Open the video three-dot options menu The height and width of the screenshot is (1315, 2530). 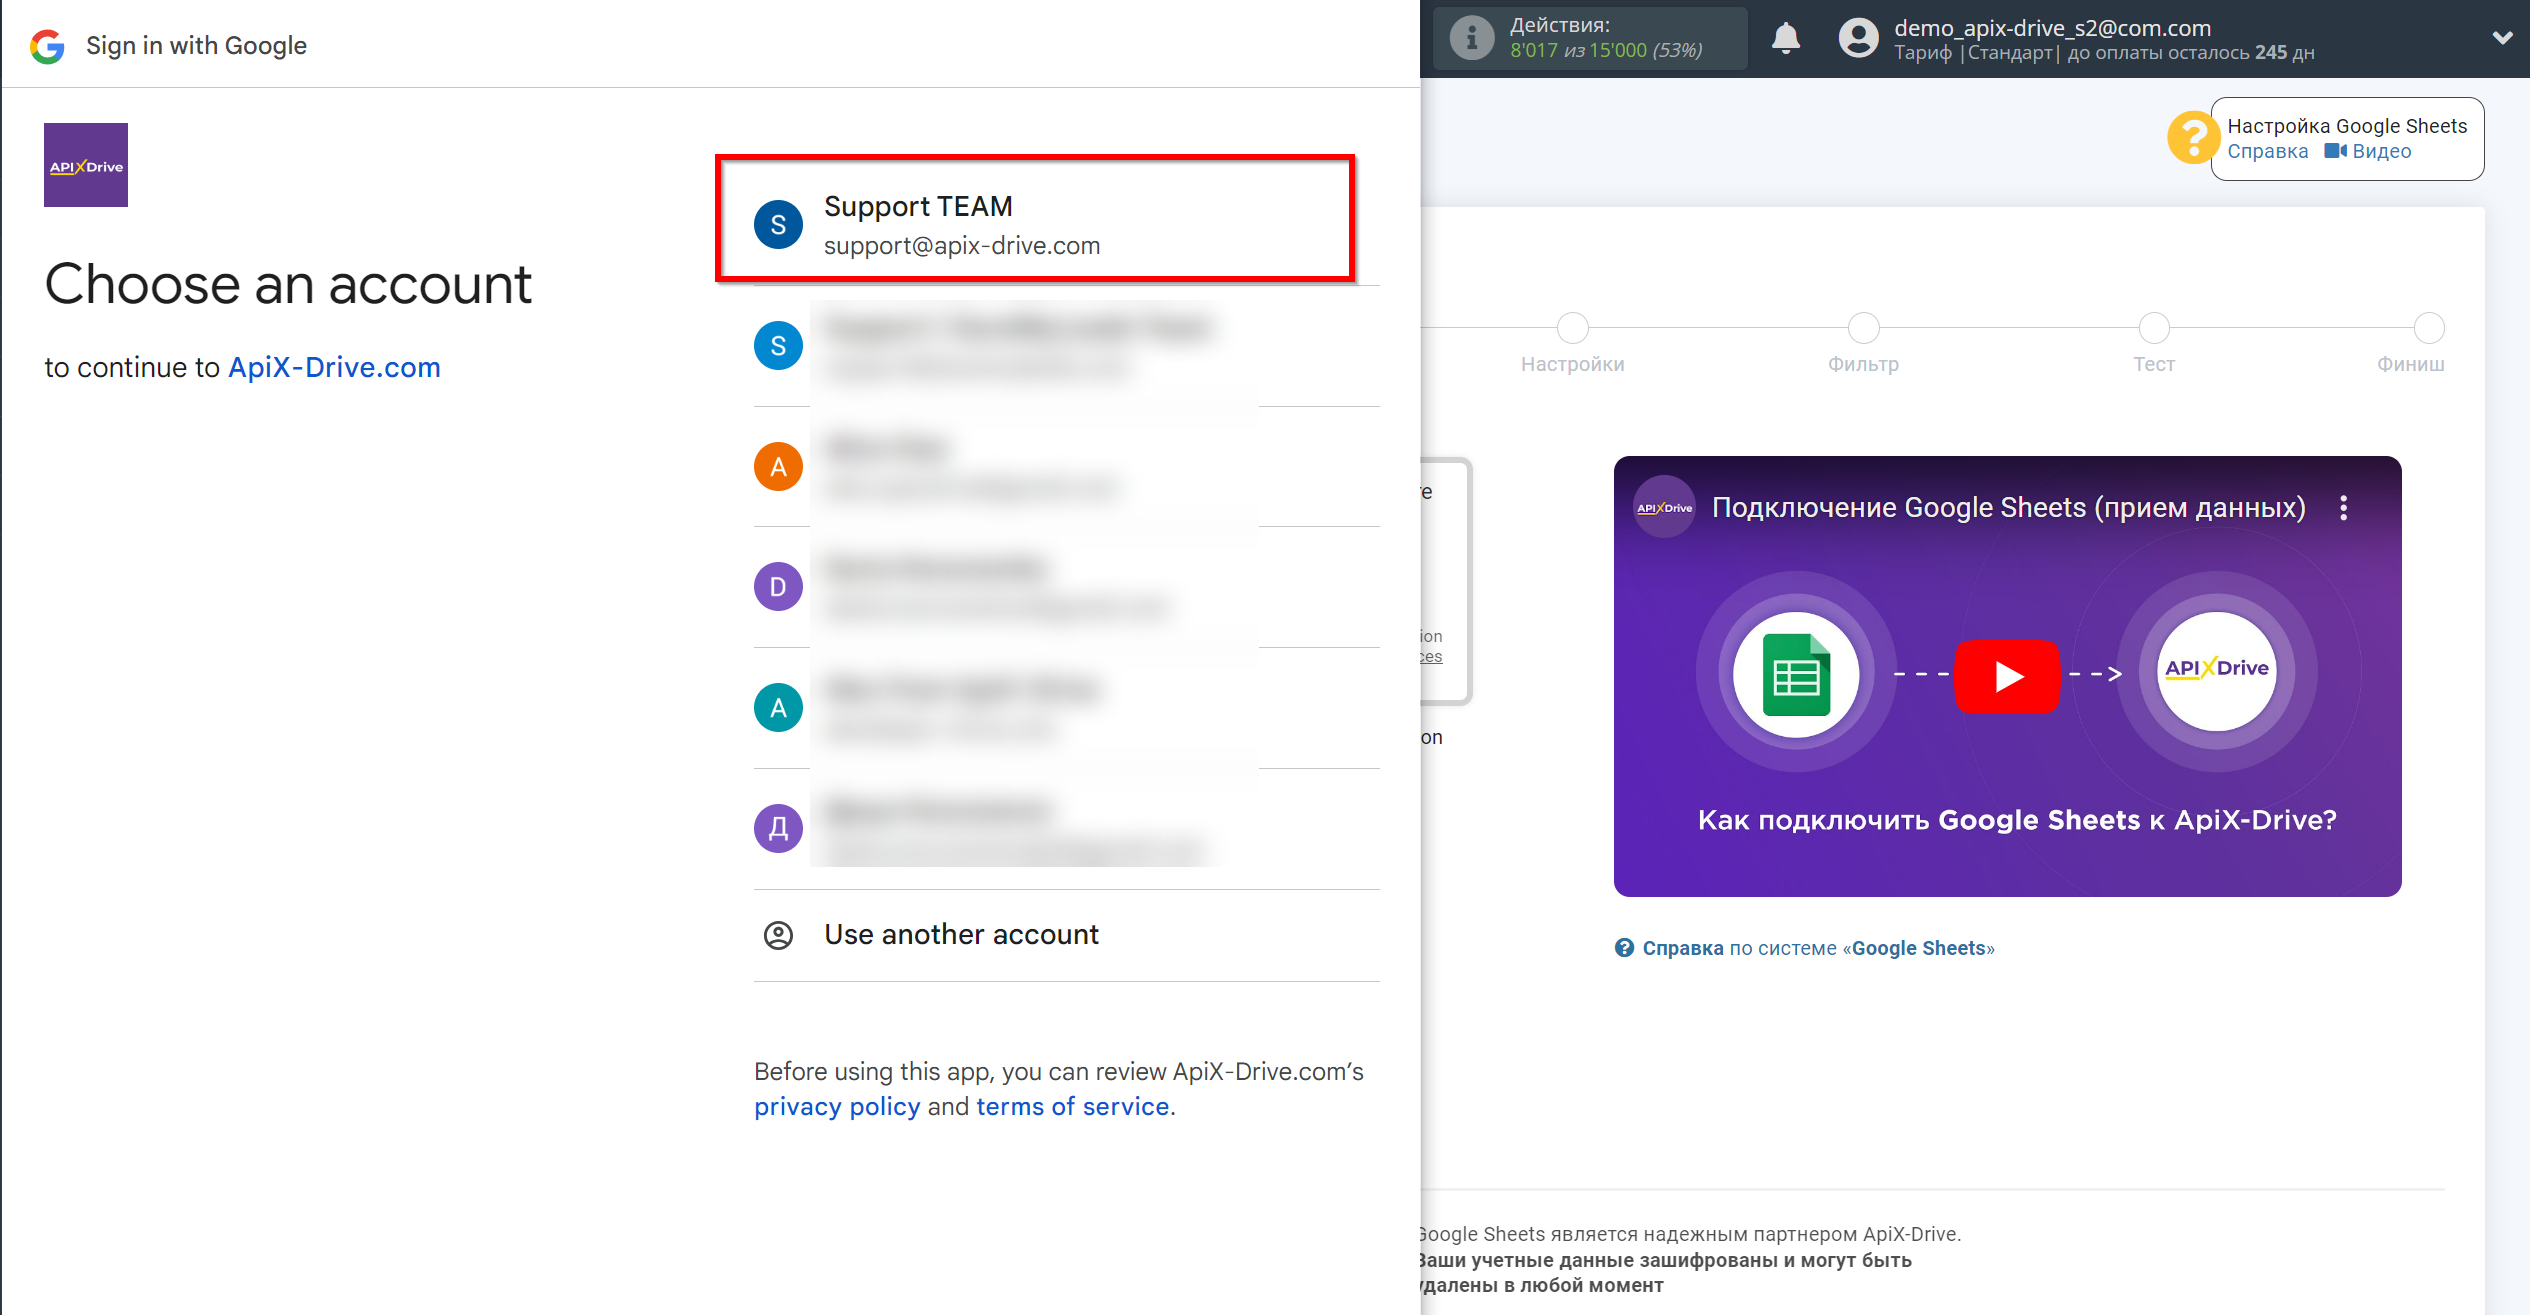(2343, 508)
